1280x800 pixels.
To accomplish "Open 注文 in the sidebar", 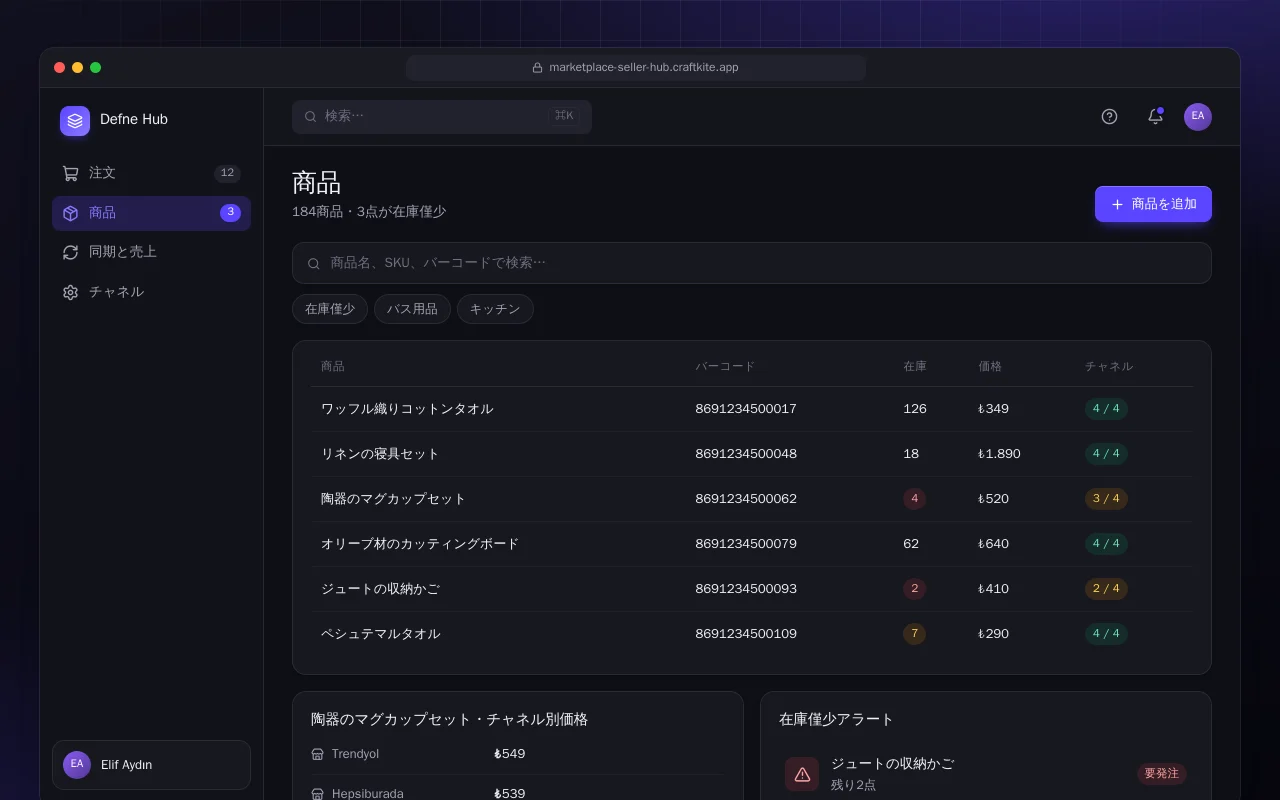I will pyautogui.click(x=151, y=173).
